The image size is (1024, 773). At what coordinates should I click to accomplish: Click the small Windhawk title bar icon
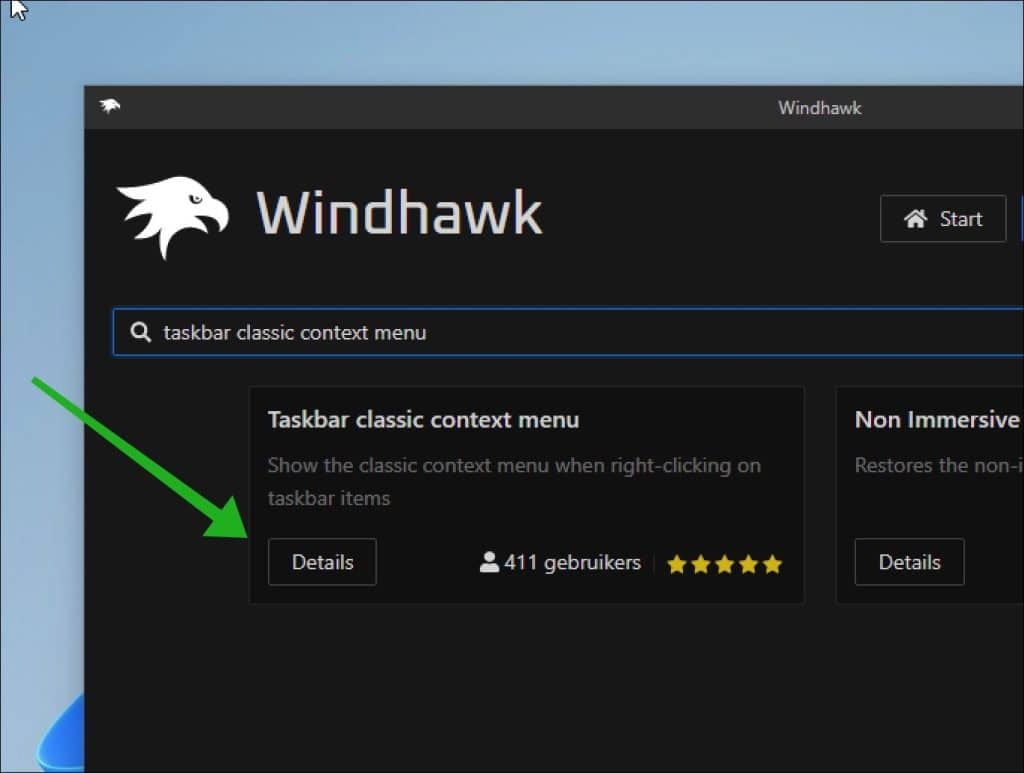pos(110,106)
